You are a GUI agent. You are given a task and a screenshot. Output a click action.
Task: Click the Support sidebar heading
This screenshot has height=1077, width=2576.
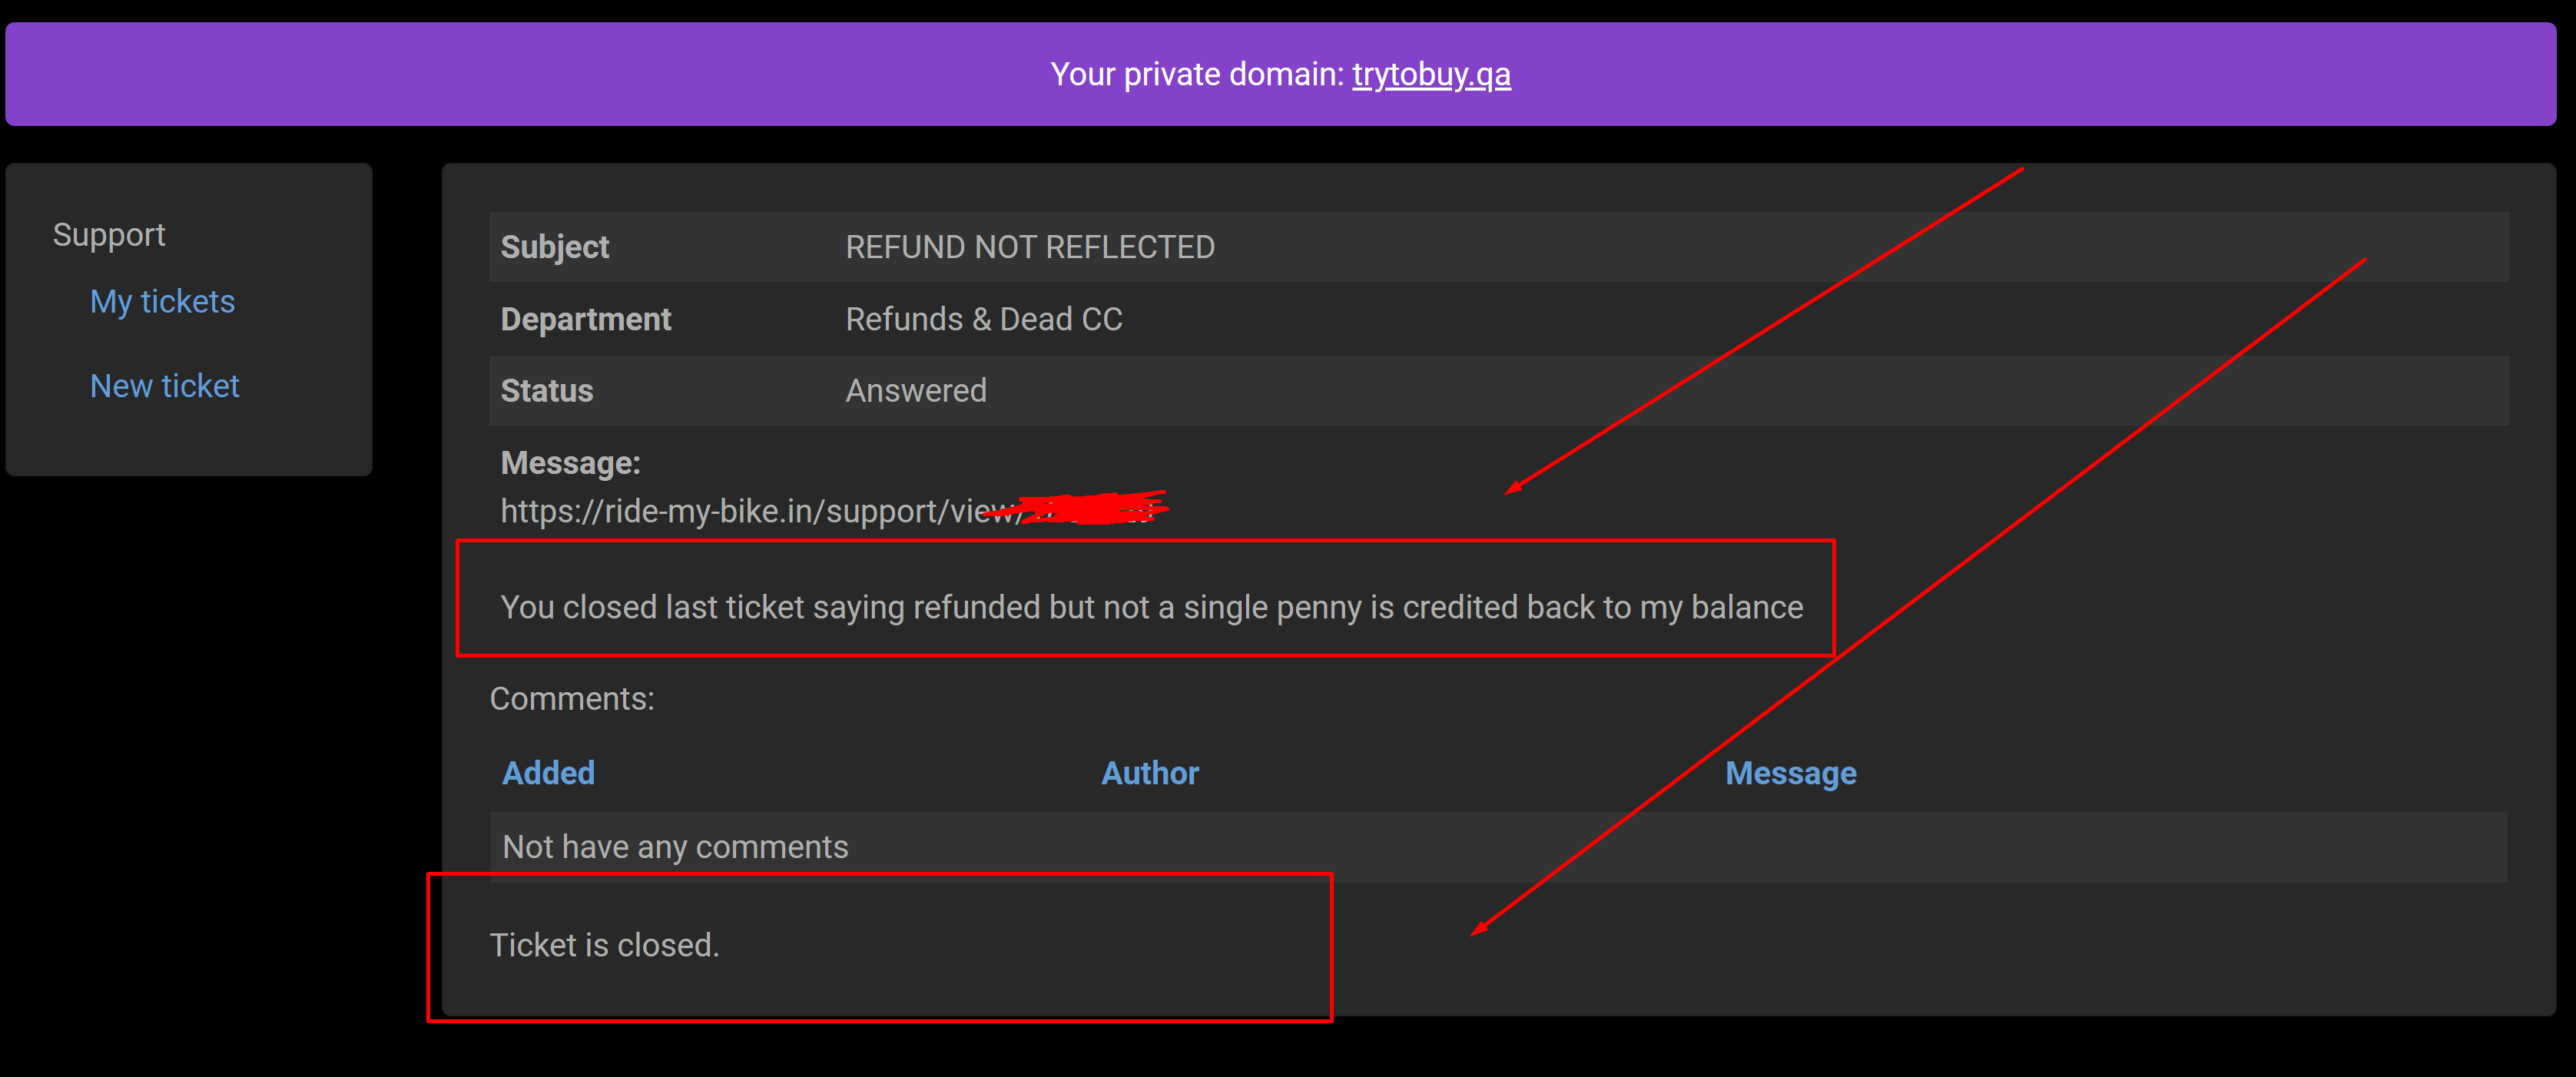coord(109,234)
